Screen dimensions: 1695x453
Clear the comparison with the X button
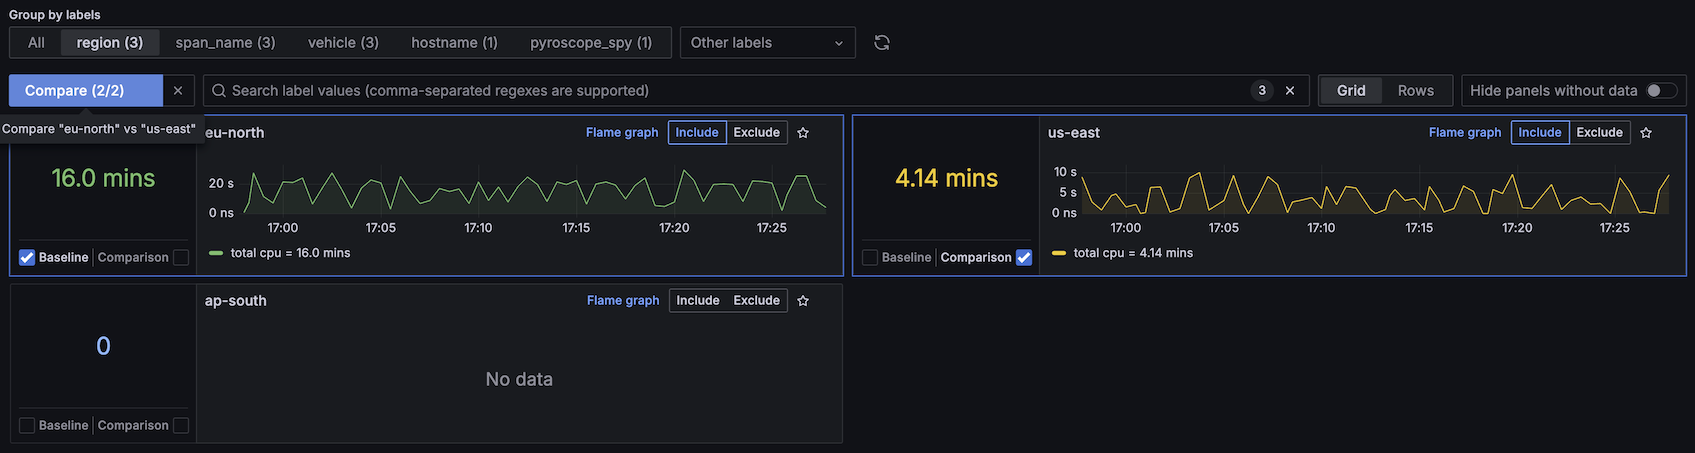[178, 90]
